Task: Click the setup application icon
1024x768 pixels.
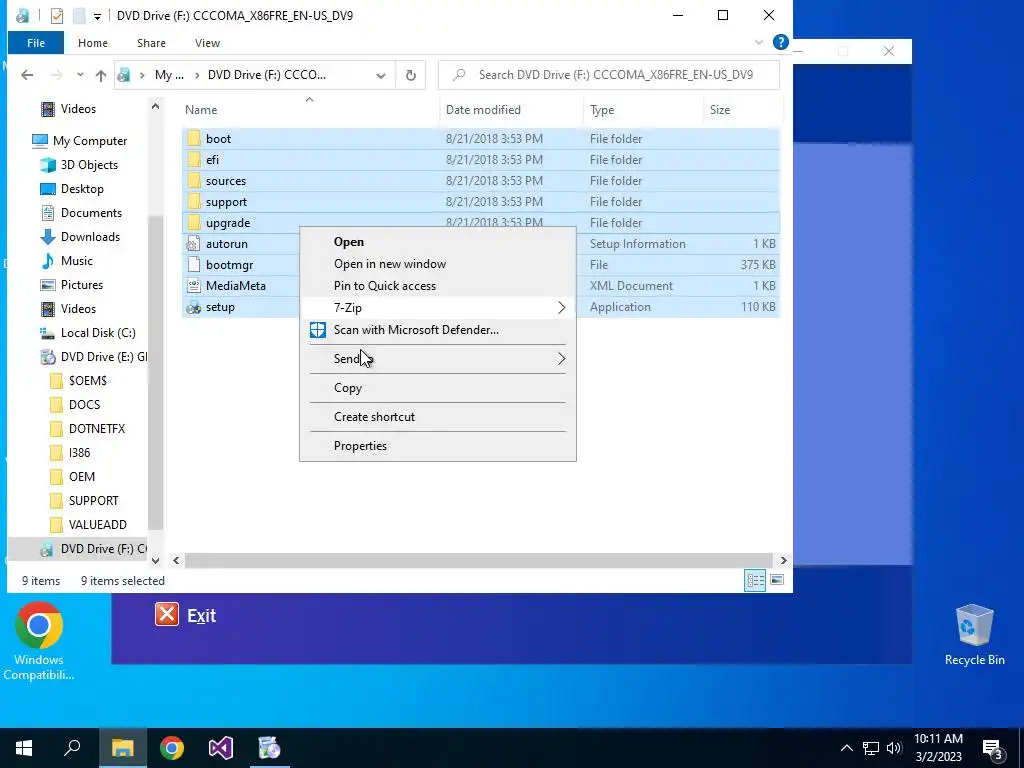Action: [193, 307]
